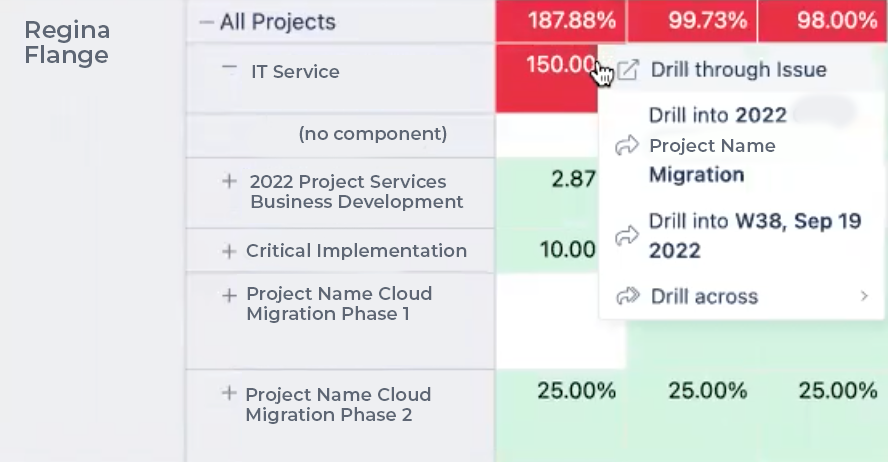Click the Drill through Issue external-link icon
The width and height of the screenshot is (888, 462).
[627, 70]
